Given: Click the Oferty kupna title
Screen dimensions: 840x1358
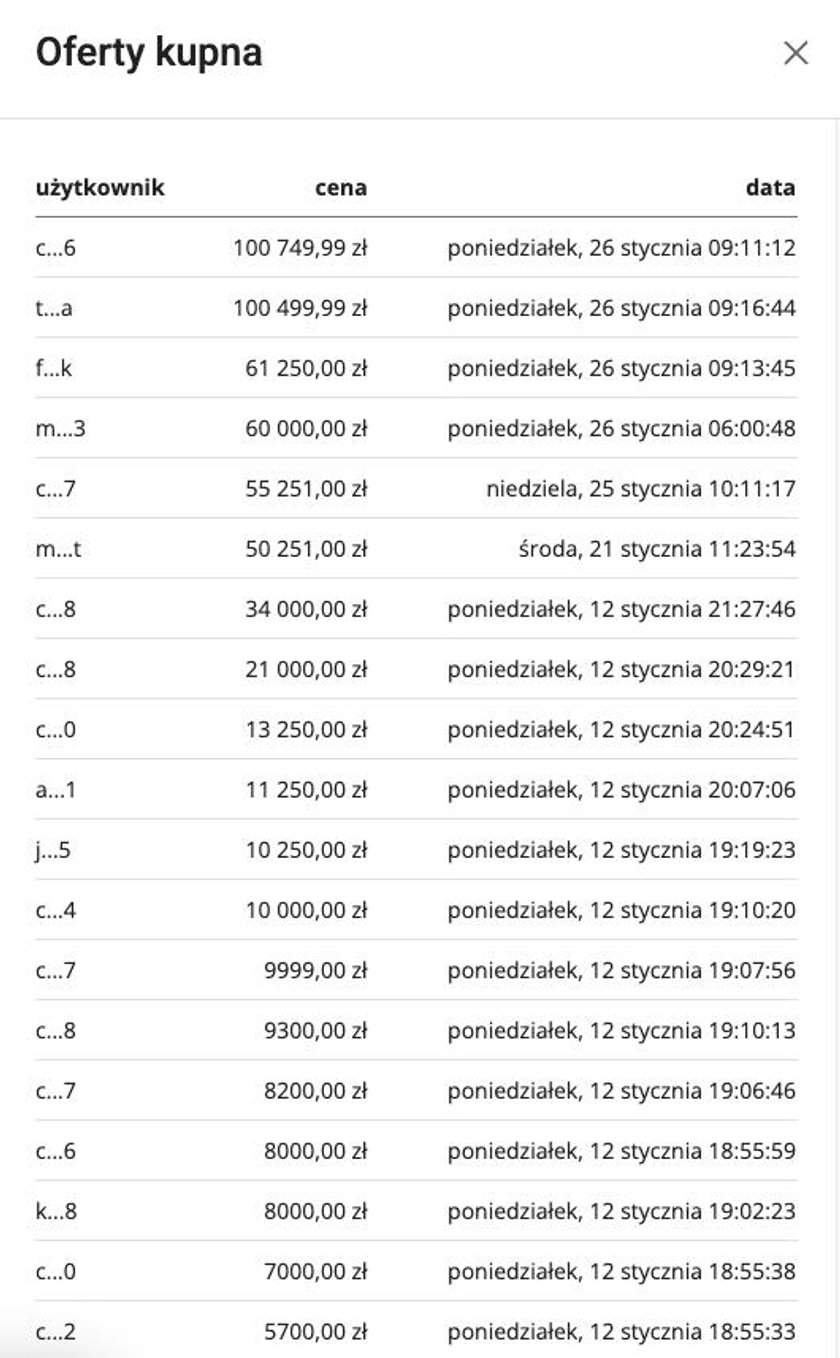Looking at the screenshot, I should point(149,53).
